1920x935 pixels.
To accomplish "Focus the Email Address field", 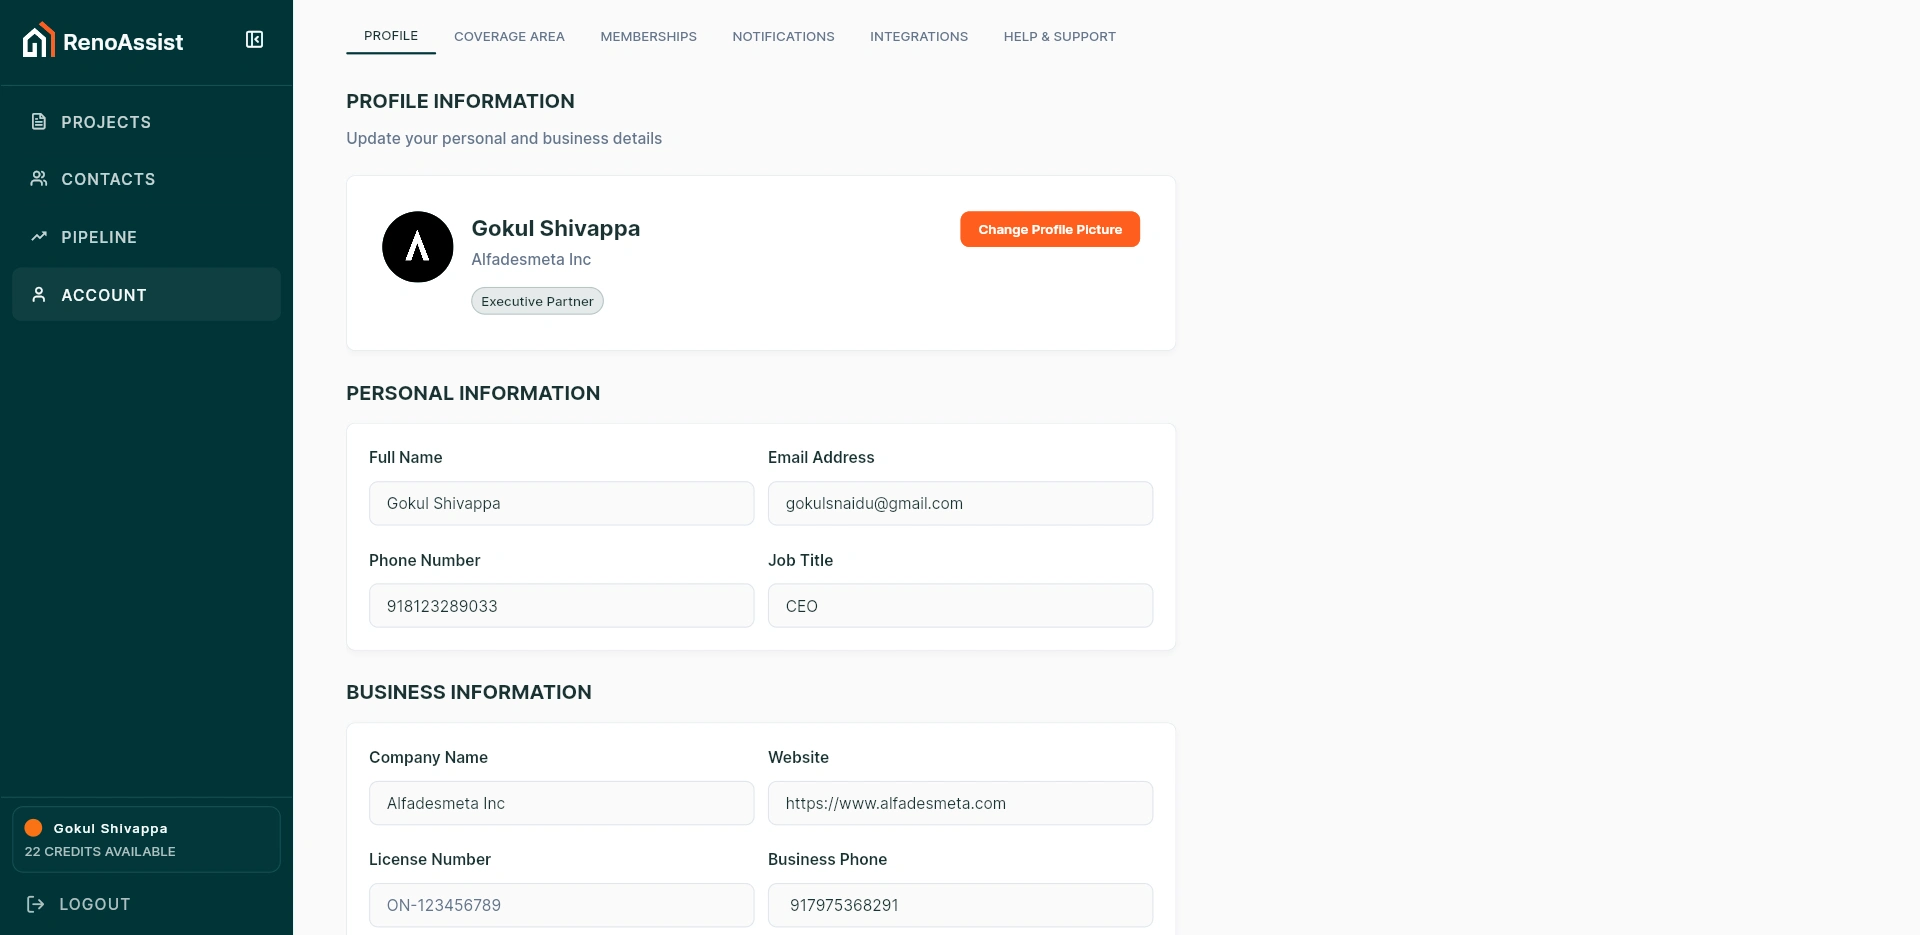I will [960, 504].
